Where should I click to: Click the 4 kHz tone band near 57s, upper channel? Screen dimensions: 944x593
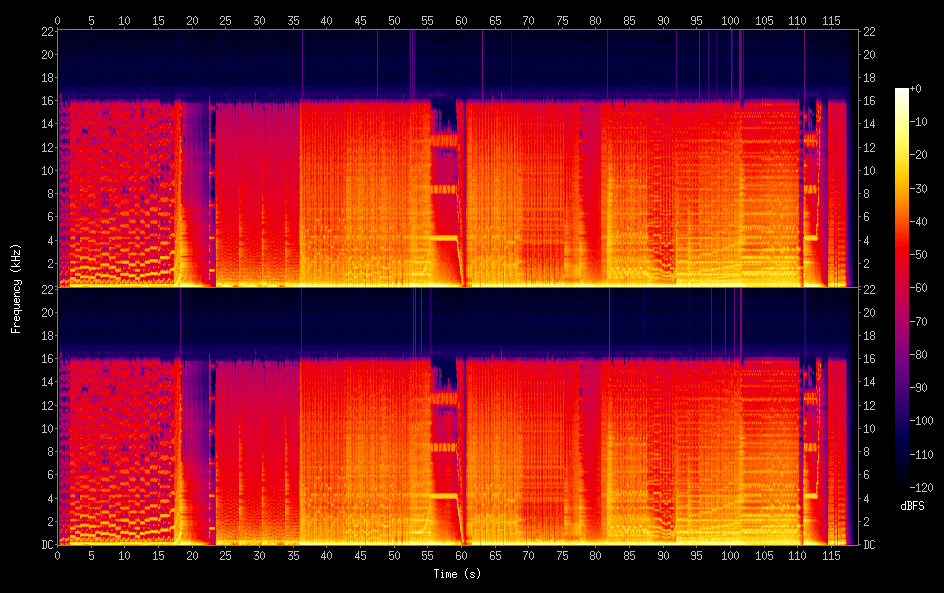(443, 238)
